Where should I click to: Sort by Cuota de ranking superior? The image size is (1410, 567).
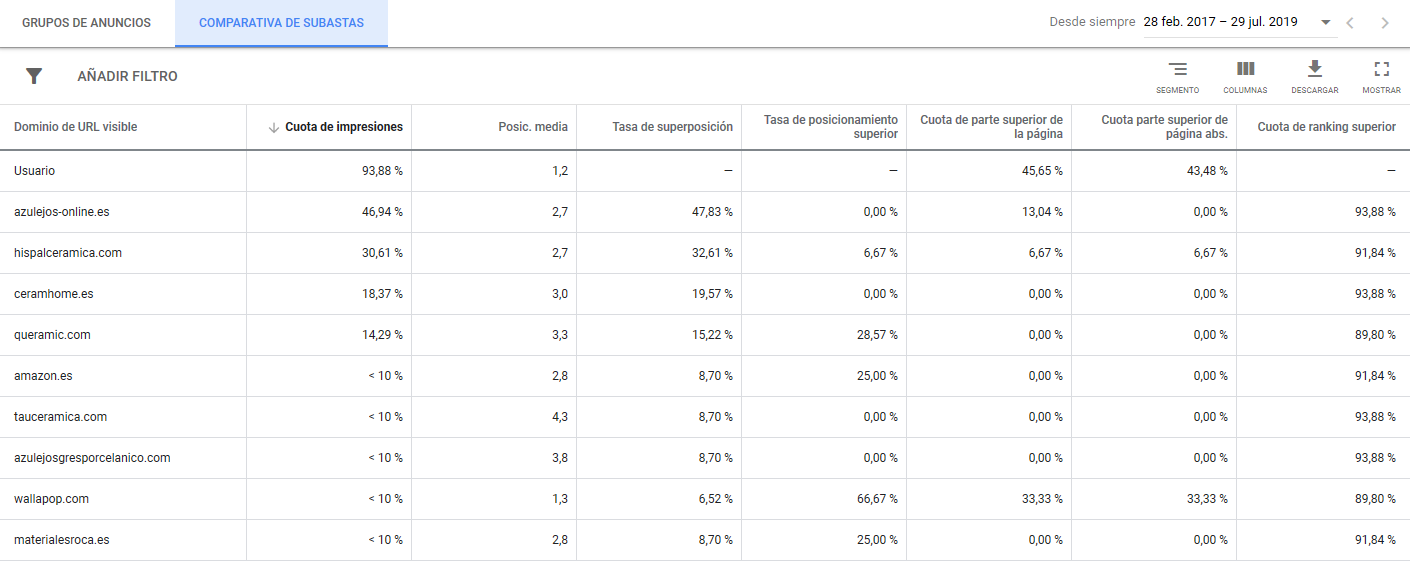click(x=1326, y=127)
